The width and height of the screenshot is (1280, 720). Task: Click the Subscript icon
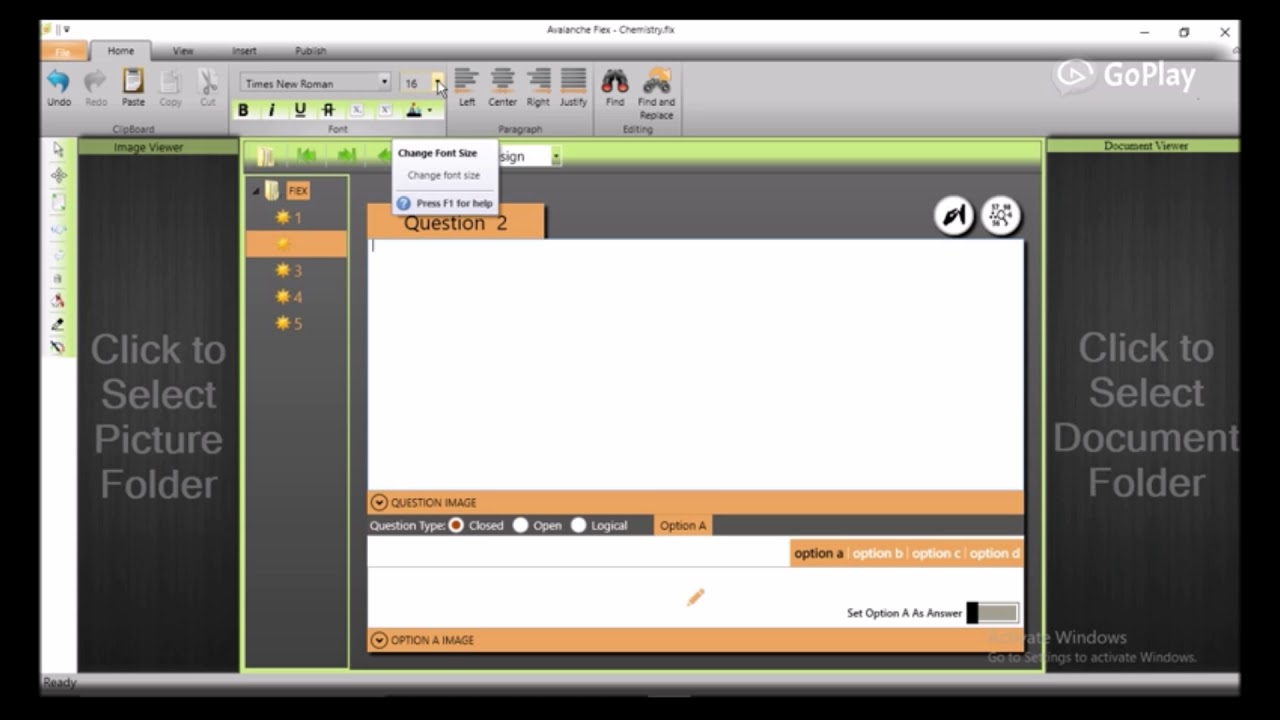tap(357, 110)
